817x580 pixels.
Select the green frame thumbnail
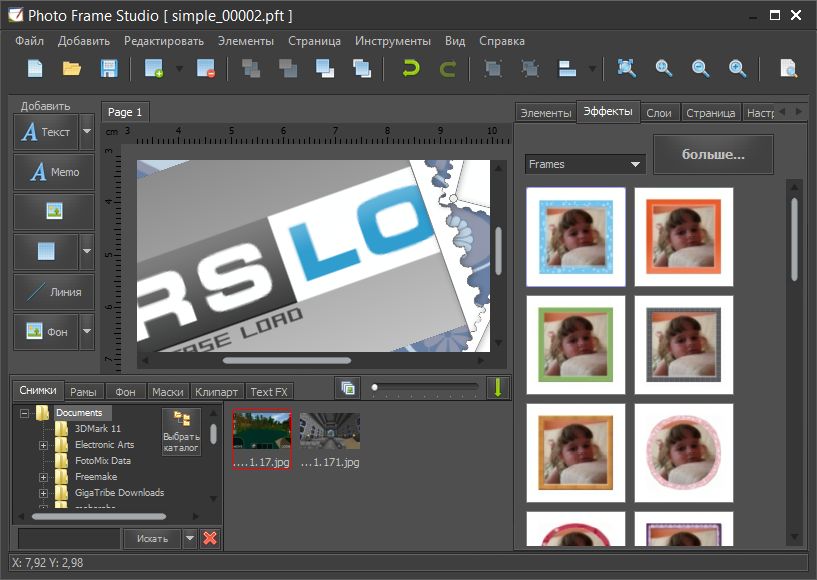(x=576, y=345)
